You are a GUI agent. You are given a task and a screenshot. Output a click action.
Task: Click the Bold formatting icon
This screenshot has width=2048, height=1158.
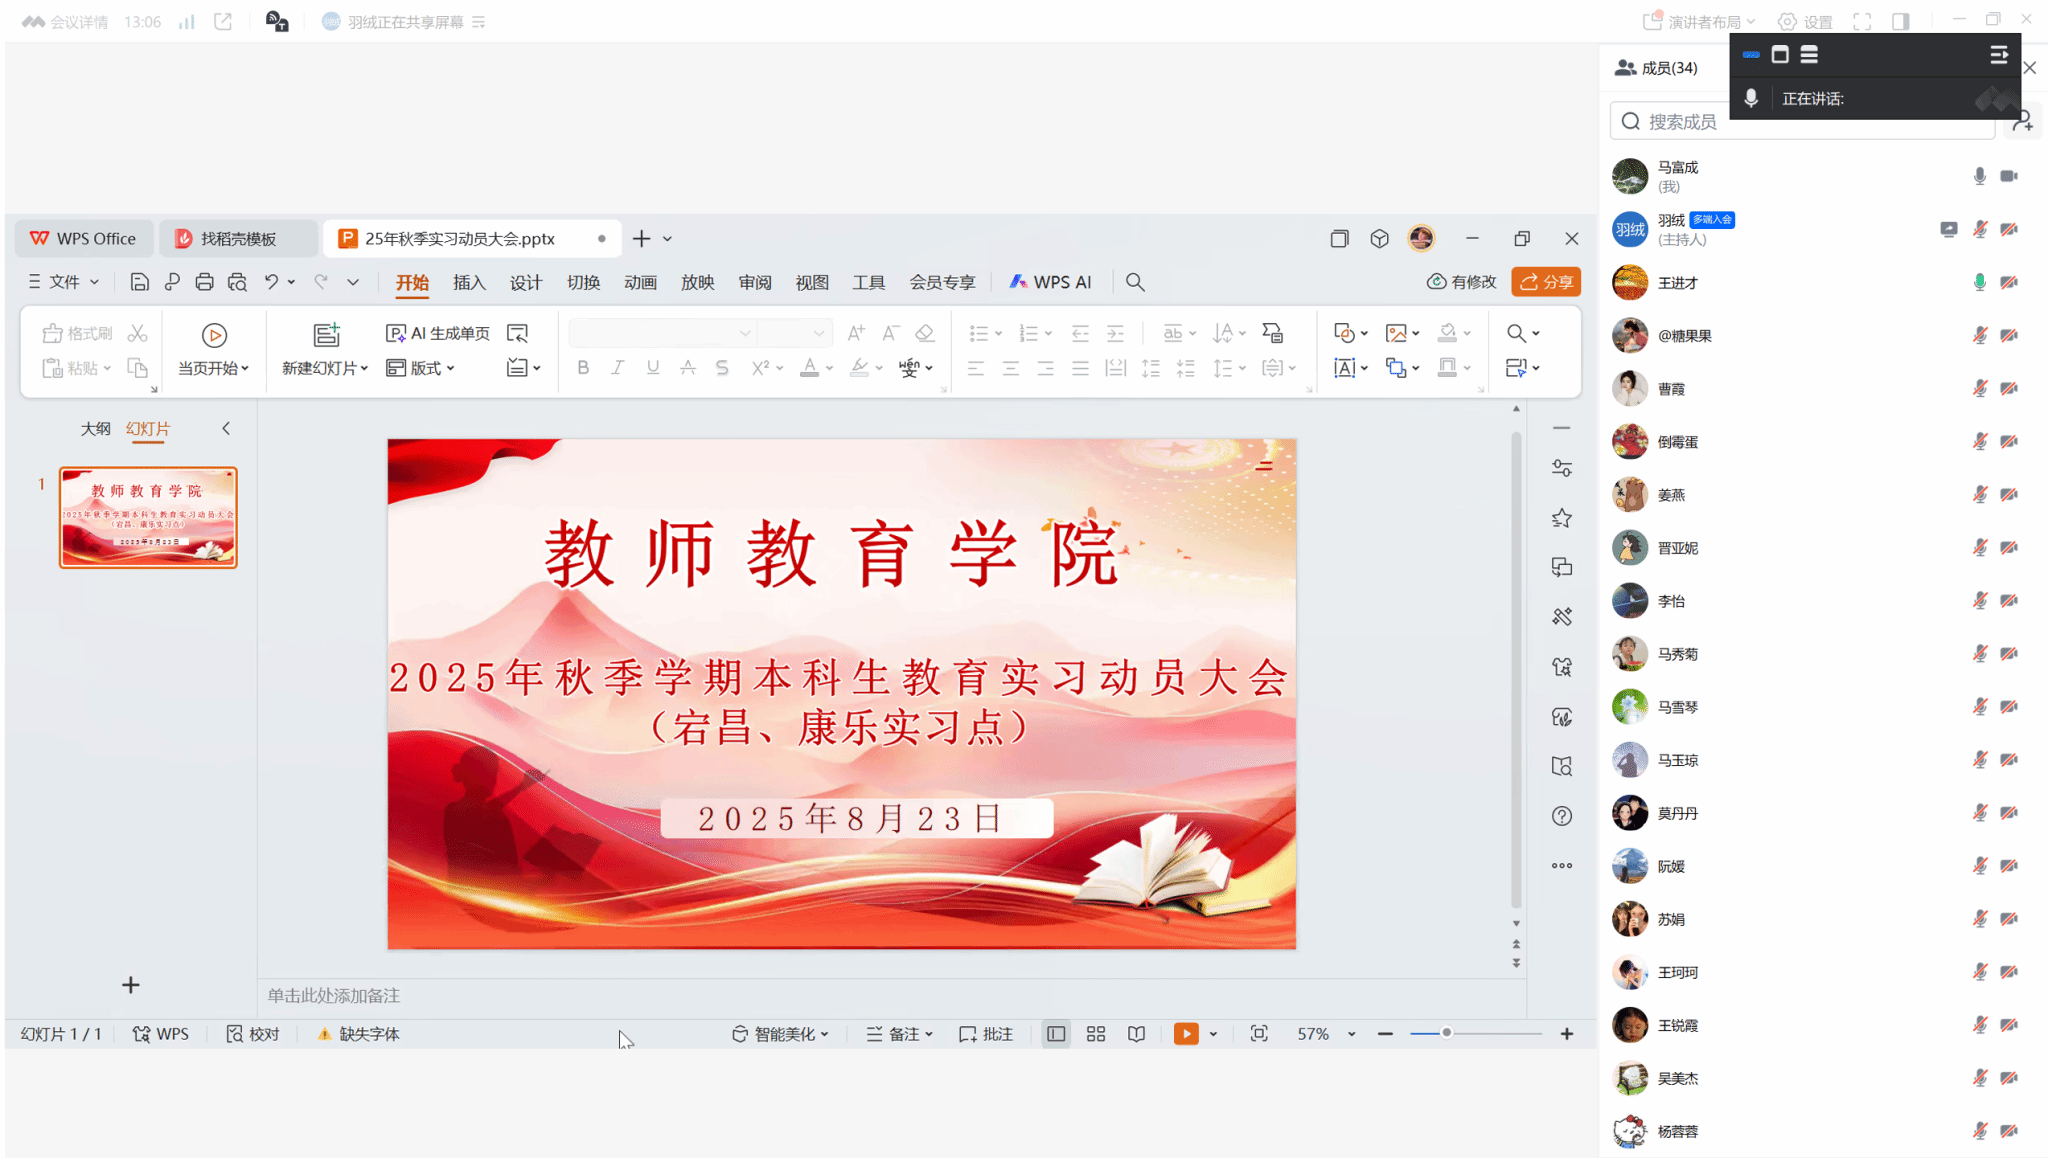coord(583,368)
